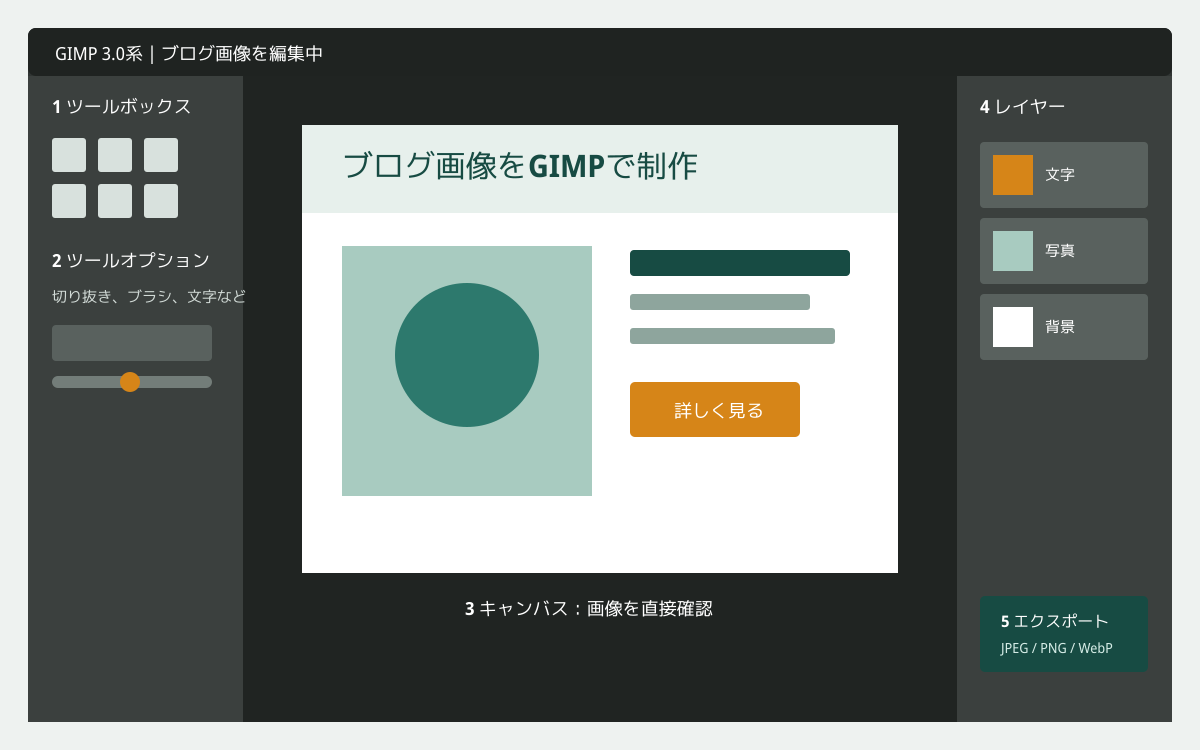Screen dimensions: 1200x750
Task: Click the レイヤー panel heading
Action: pyautogui.click(x=1022, y=107)
